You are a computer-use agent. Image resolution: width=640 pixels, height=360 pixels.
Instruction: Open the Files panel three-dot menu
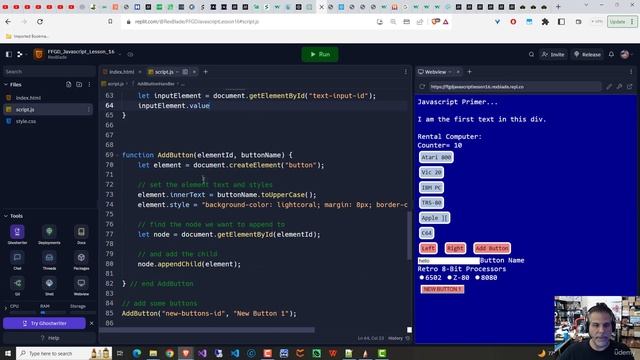[89, 84]
